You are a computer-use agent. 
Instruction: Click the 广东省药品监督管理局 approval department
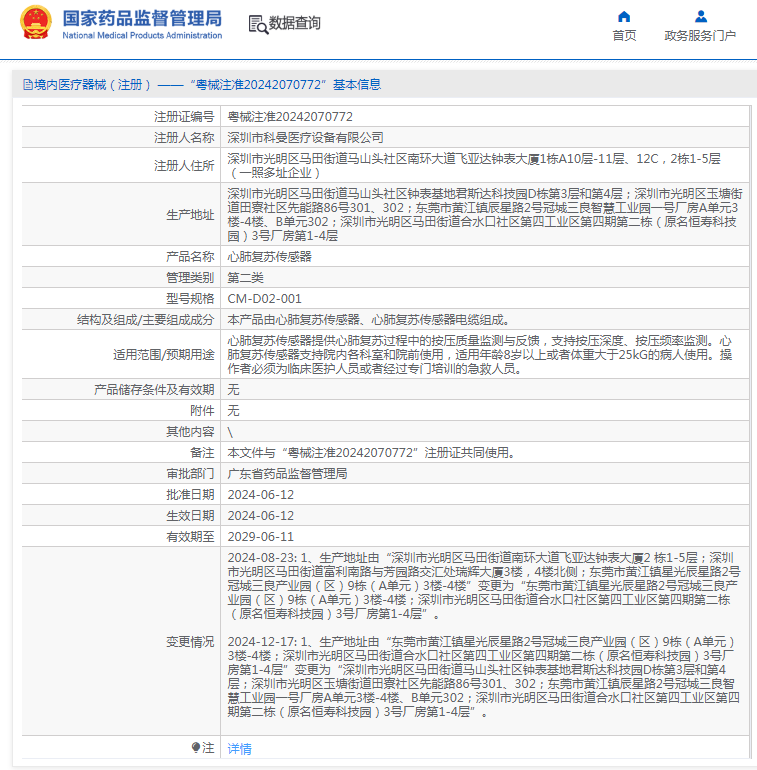click(x=288, y=474)
